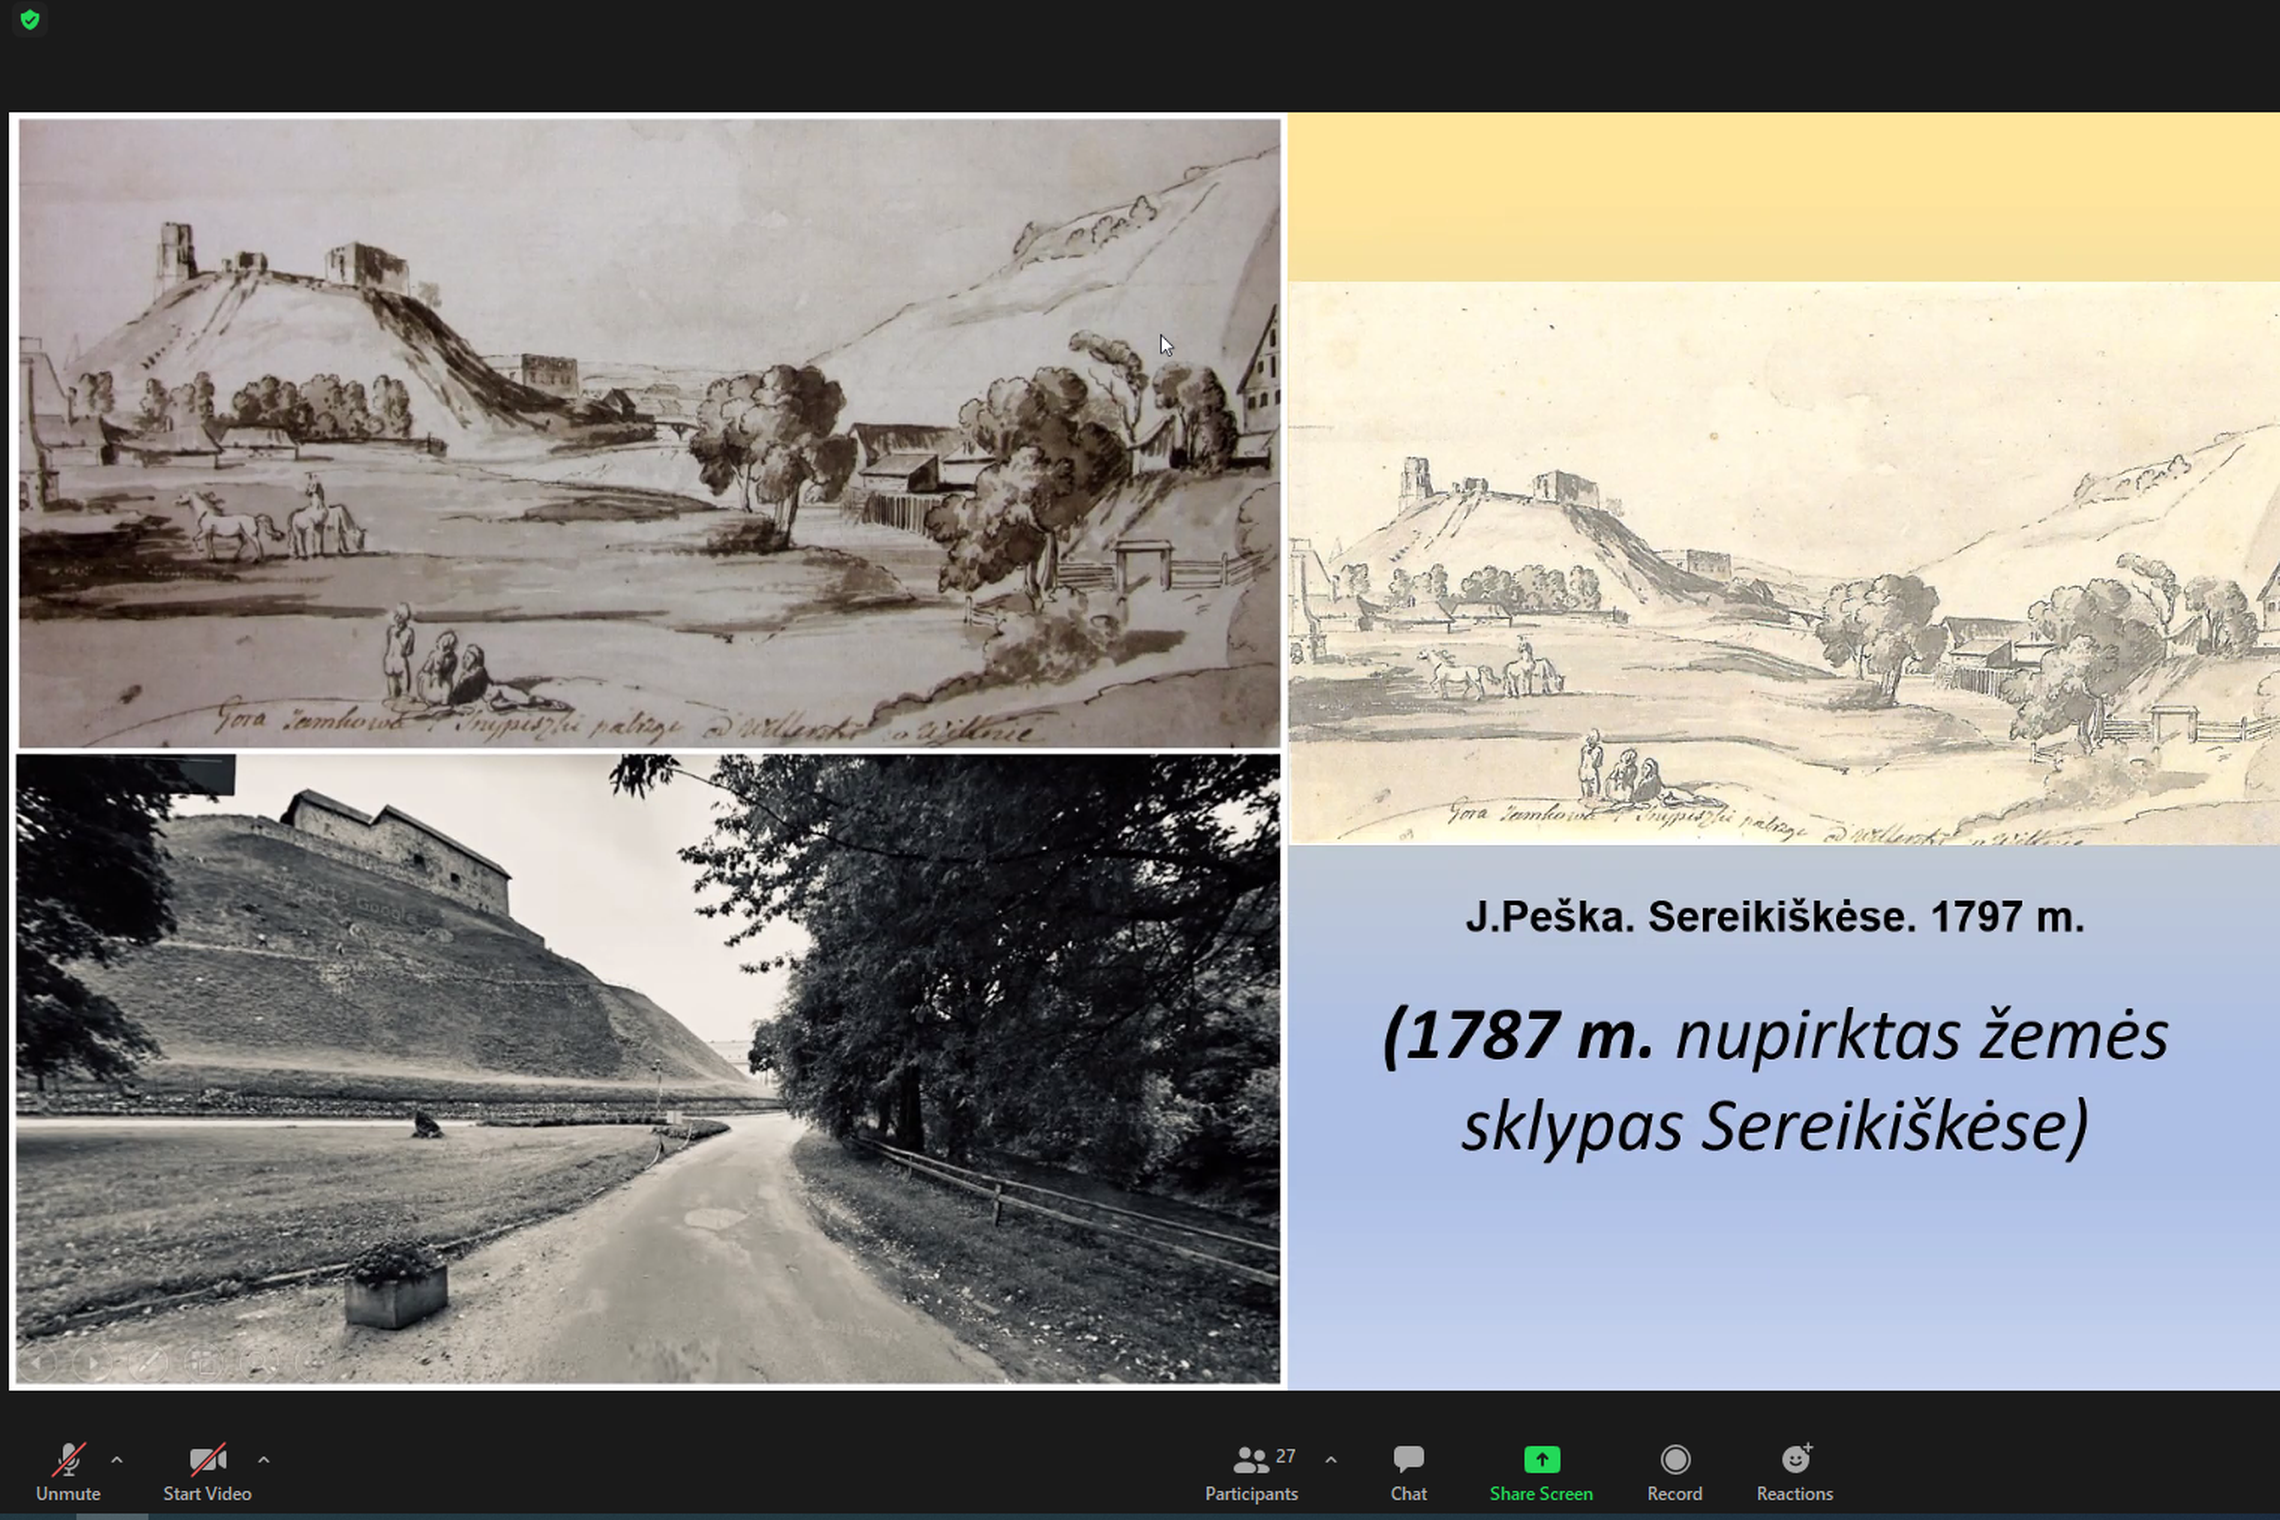Start Video with the camera button
Screen dimensions: 2280x1520
[207, 1471]
